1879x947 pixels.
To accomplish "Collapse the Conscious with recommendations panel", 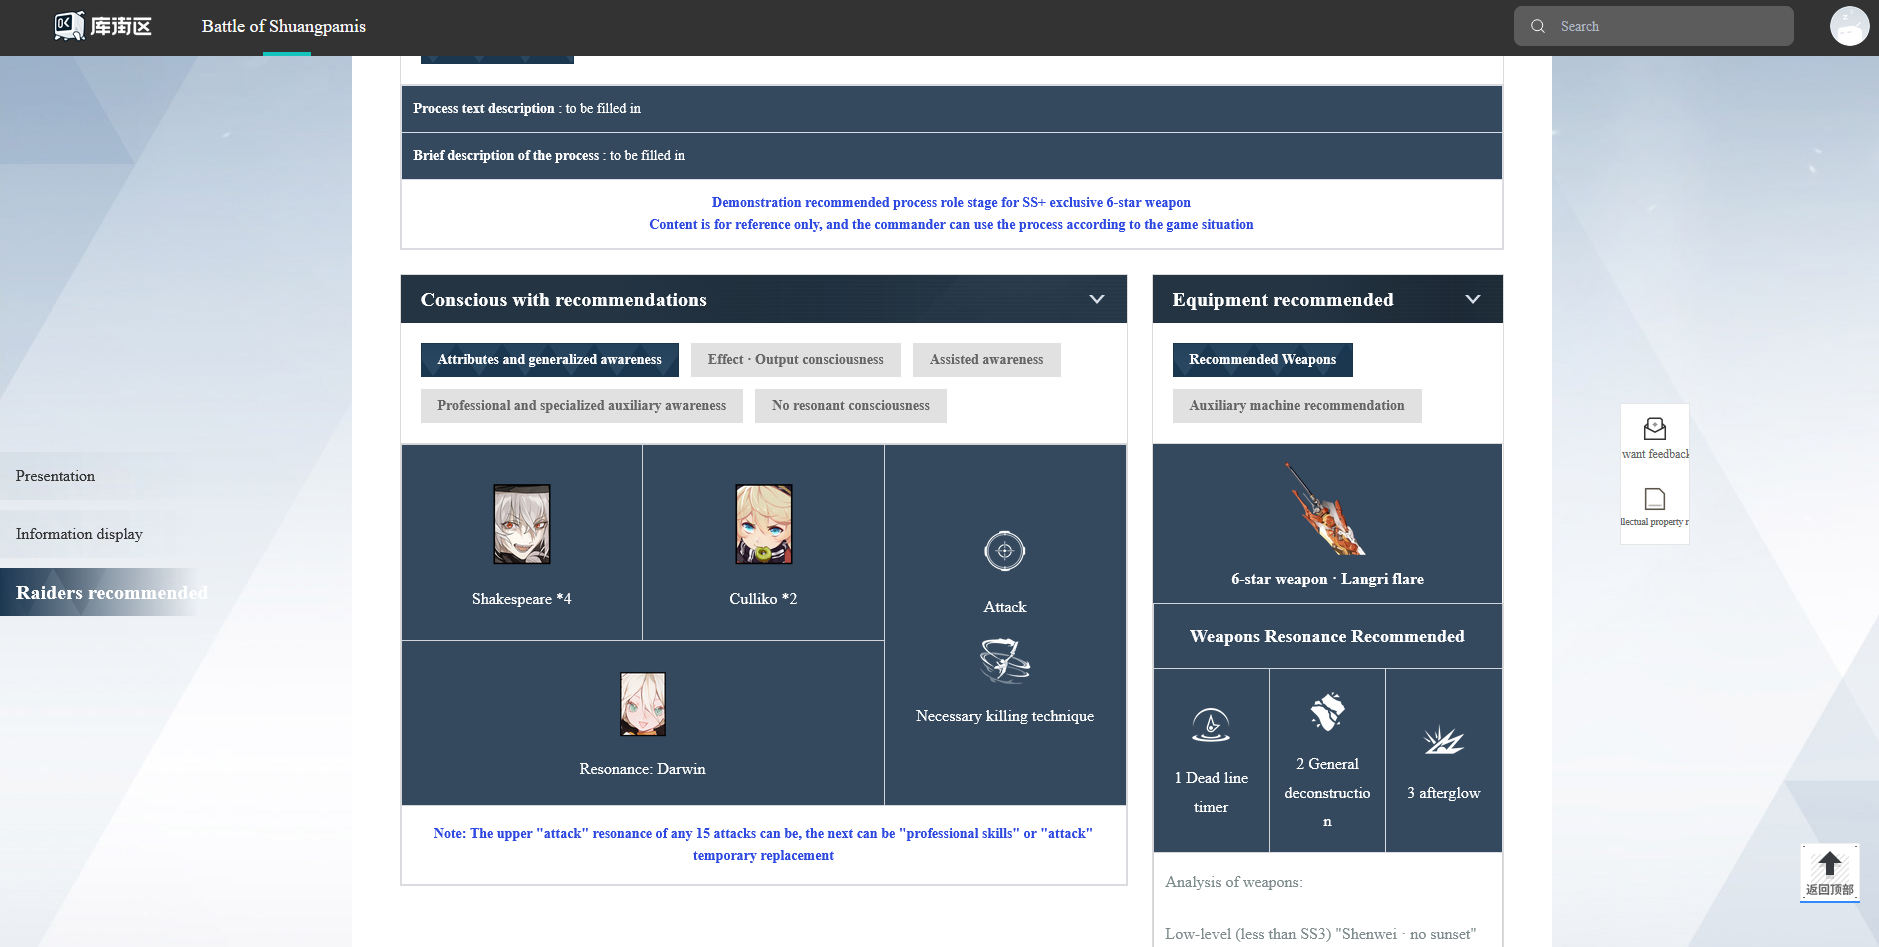I will pyautogui.click(x=1097, y=299).
